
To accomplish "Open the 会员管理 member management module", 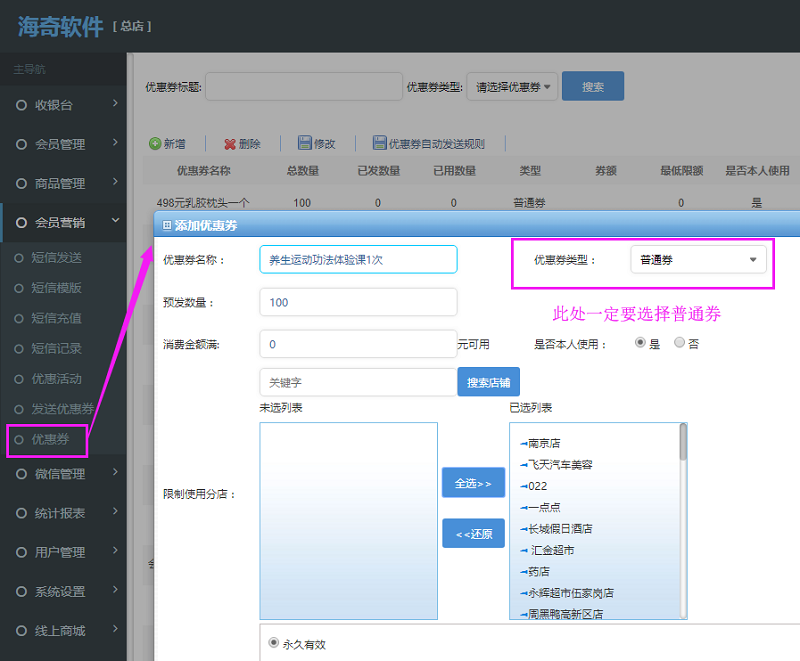I will [x=60, y=143].
